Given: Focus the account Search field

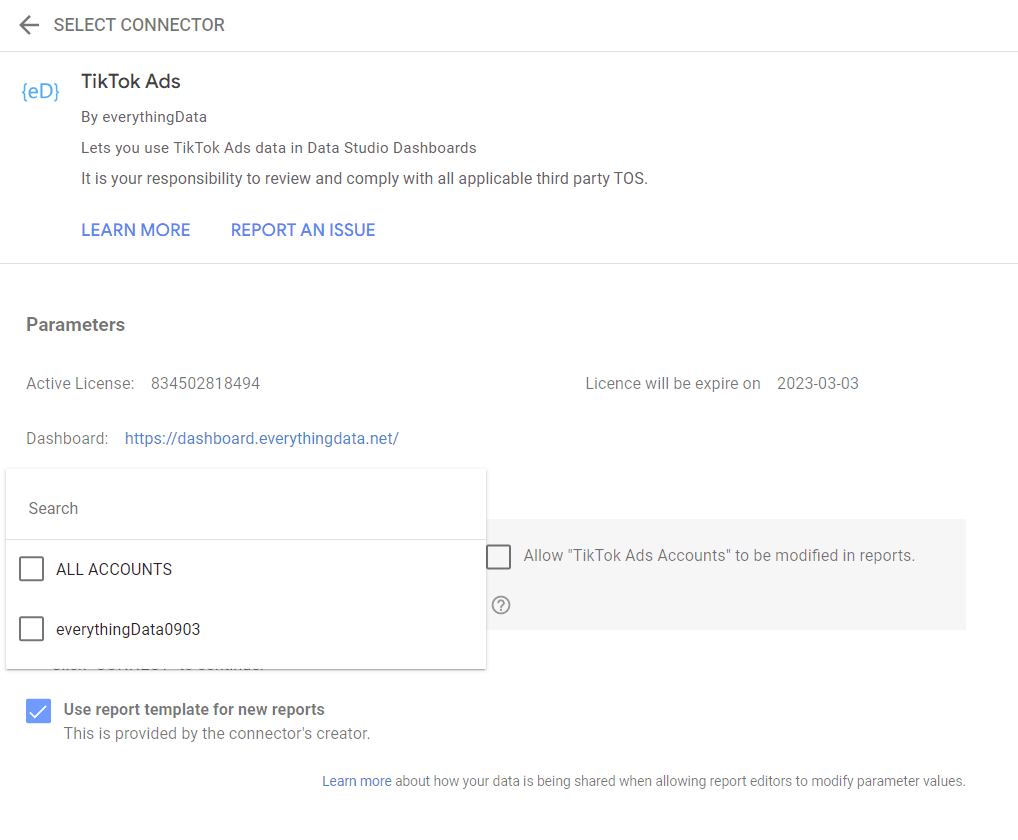Looking at the screenshot, I should (x=245, y=508).
